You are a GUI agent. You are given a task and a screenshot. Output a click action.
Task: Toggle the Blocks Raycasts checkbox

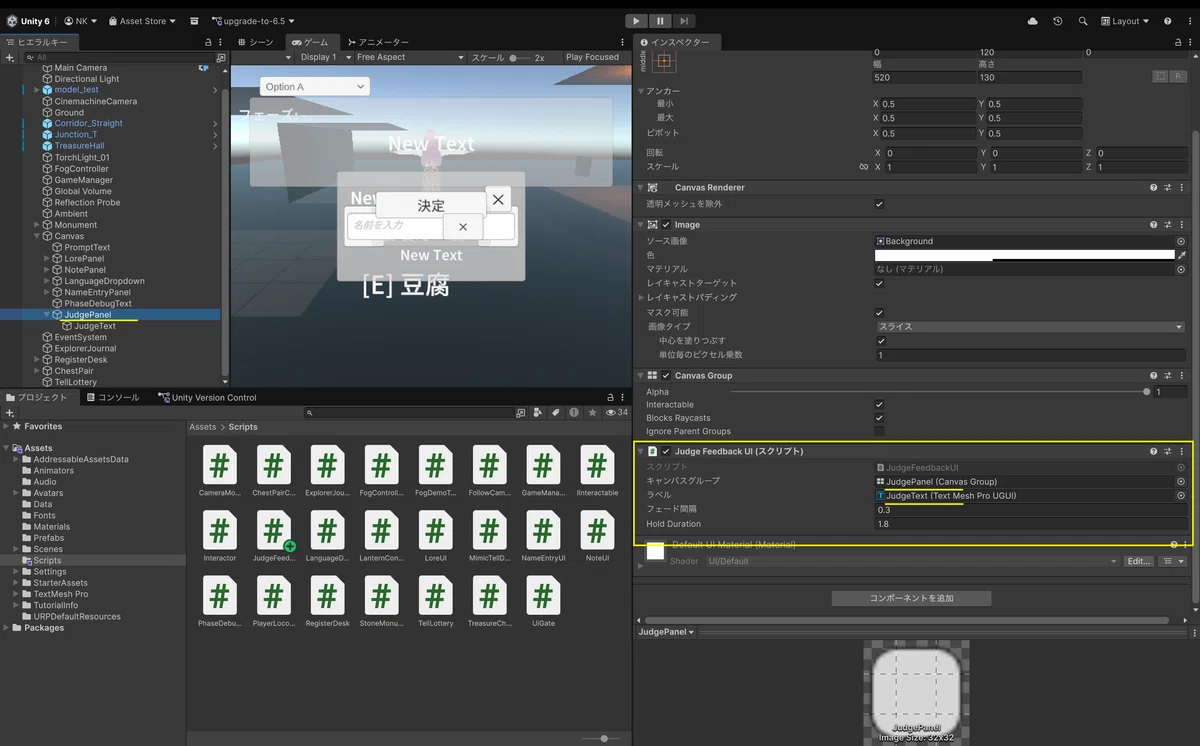(879, 418)
